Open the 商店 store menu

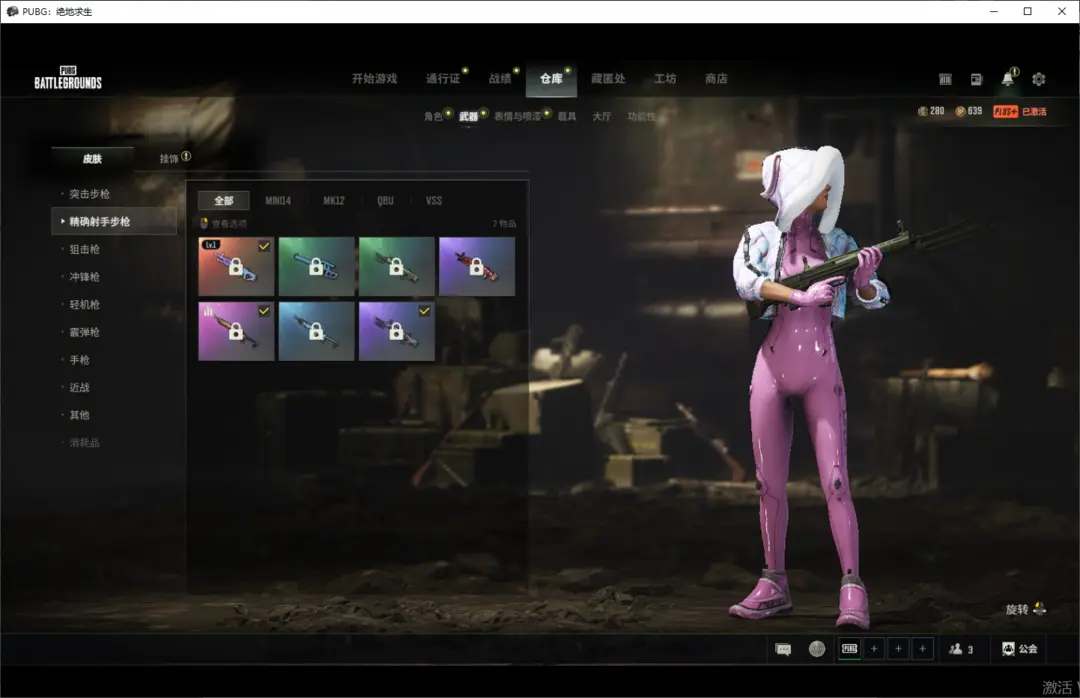(x=716, y=79)
